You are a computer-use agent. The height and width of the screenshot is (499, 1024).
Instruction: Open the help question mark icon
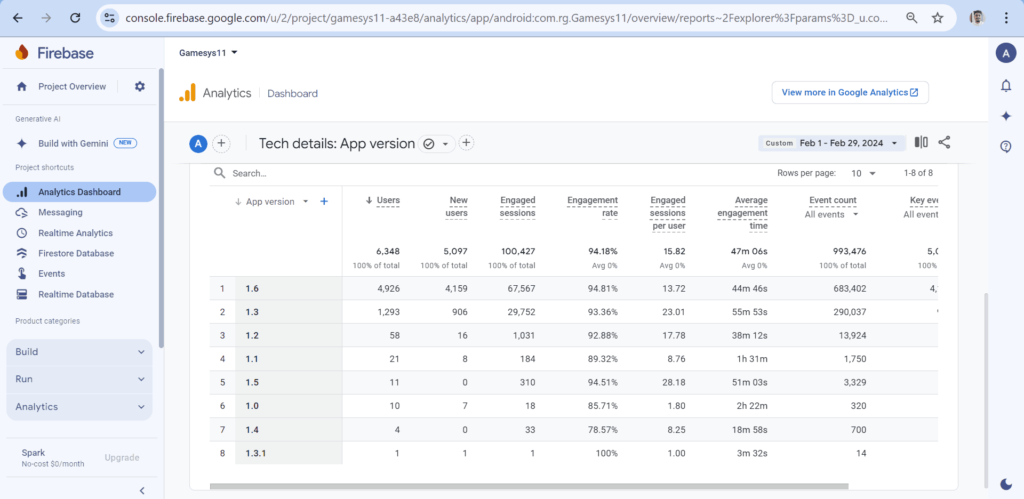point(1006,147)
